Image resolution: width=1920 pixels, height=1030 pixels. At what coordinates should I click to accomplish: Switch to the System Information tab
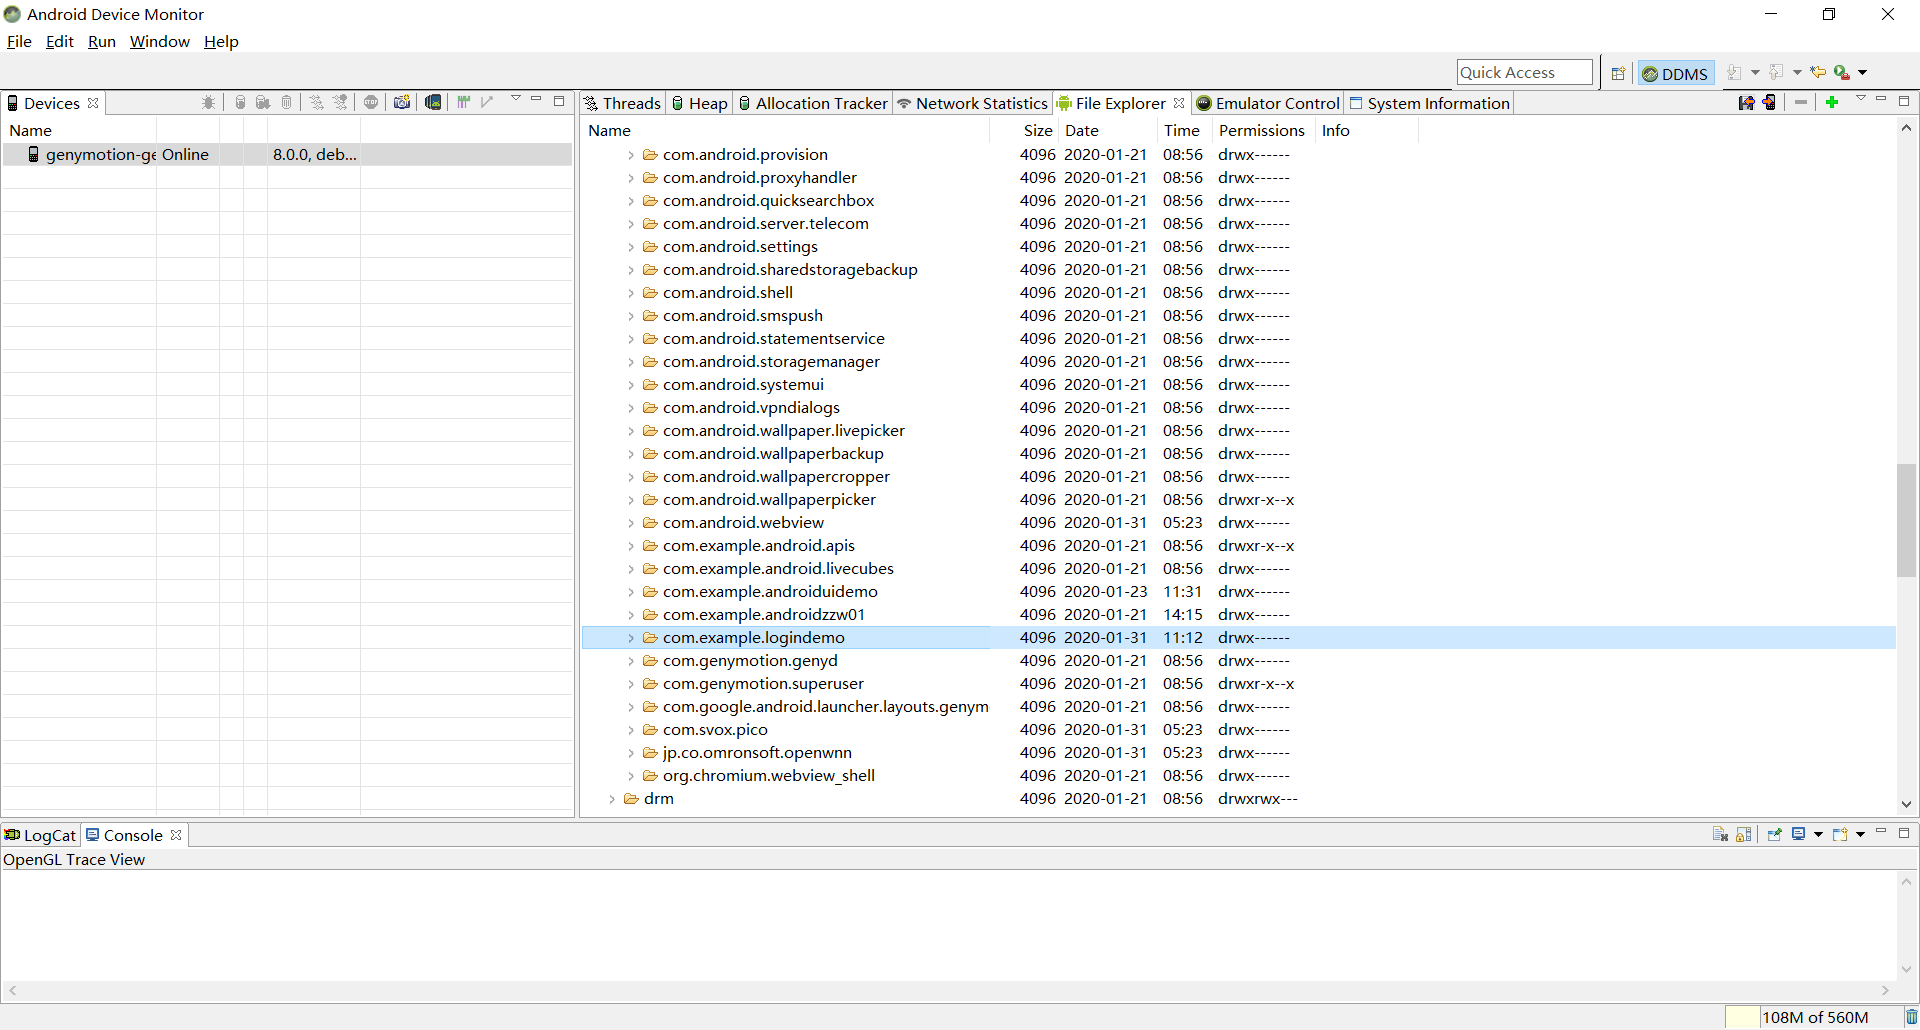click(1429, 103)
